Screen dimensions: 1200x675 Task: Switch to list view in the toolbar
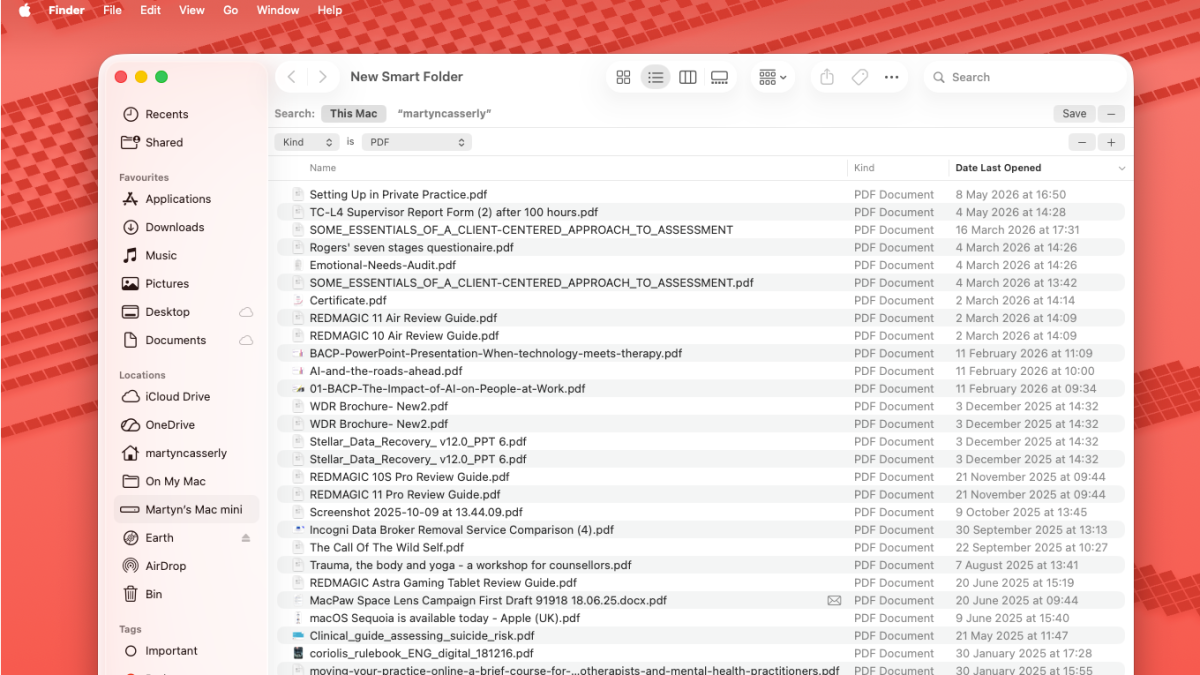655,77
